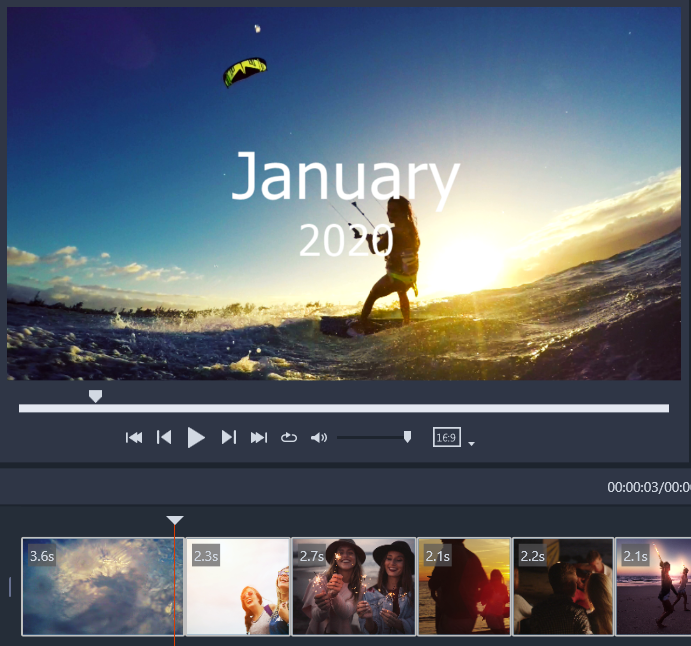The image size is (691, 646).
Task: Step forward one frame
Action: 228,438
